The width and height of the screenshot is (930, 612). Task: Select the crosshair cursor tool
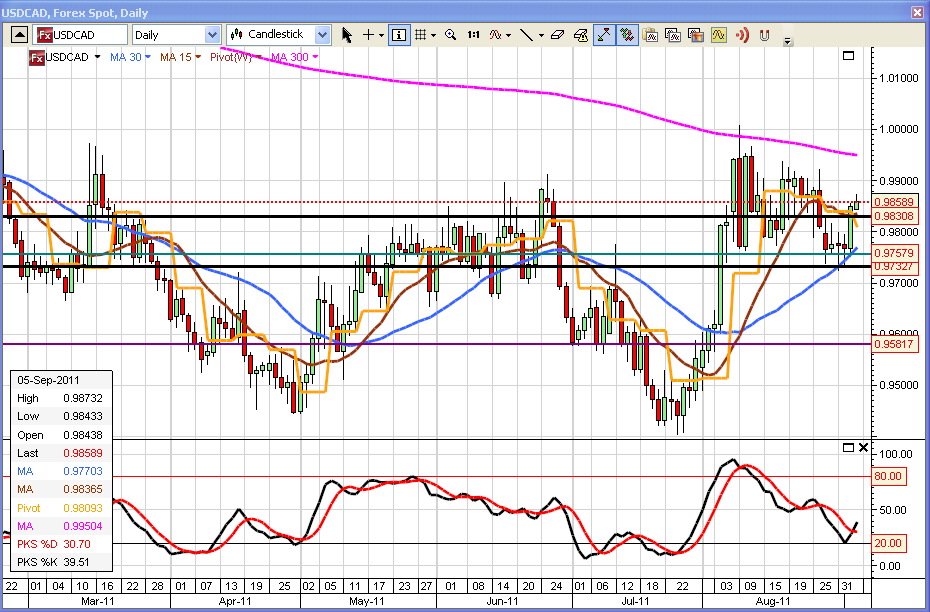point(366,35)
